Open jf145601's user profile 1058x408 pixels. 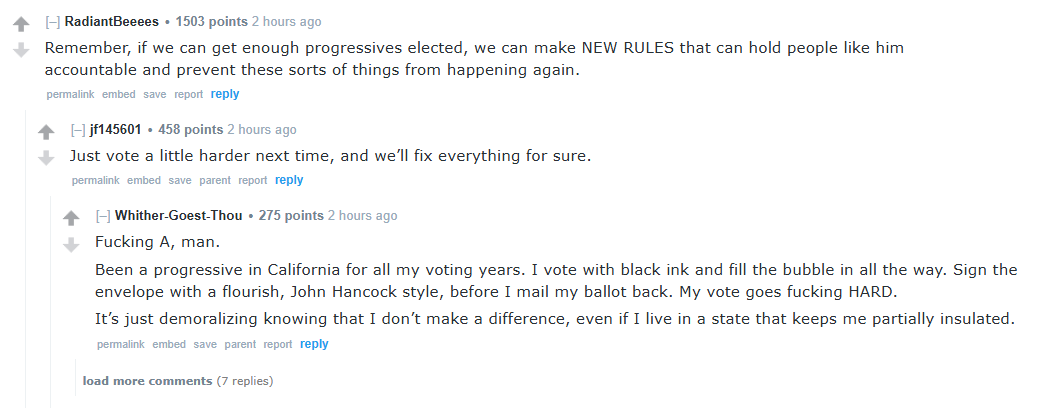[115, 129]
